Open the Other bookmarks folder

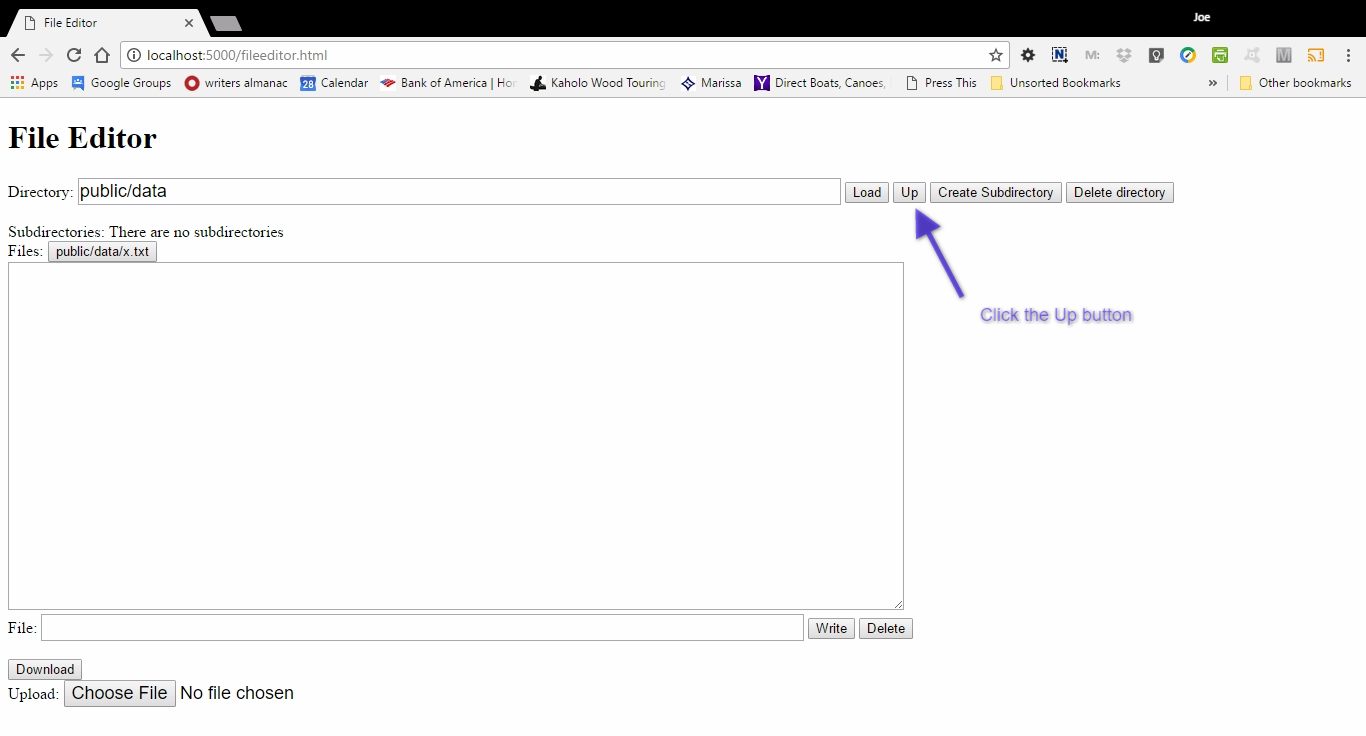[1295, 83]
